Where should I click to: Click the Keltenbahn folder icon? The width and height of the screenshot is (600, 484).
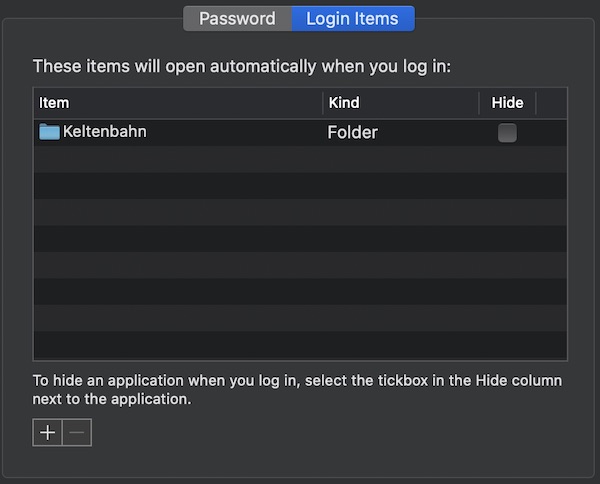click(x=49, y=131)
